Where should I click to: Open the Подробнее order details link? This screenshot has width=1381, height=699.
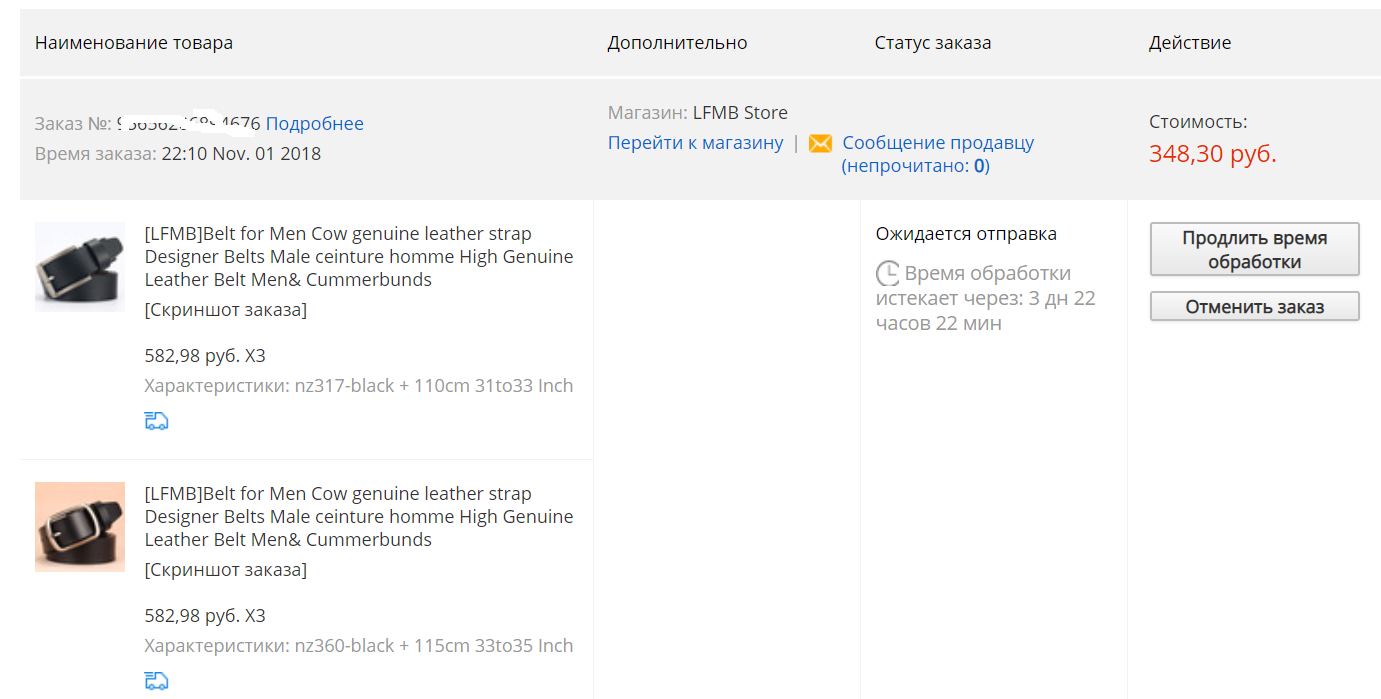(315, 124)
